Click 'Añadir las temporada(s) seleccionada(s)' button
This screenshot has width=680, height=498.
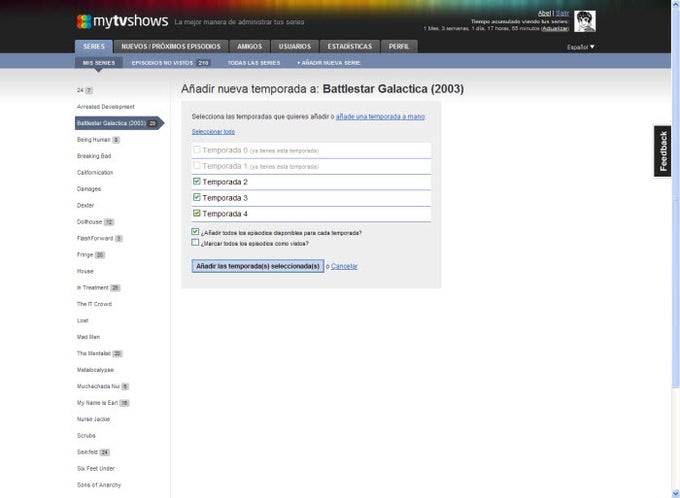(x=258, y=266)
